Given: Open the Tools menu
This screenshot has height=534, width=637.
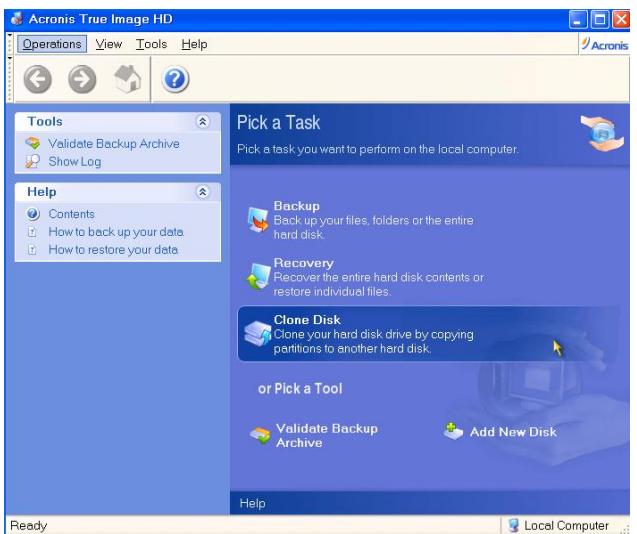Looking at the screenshot, I should click(152, 44).
